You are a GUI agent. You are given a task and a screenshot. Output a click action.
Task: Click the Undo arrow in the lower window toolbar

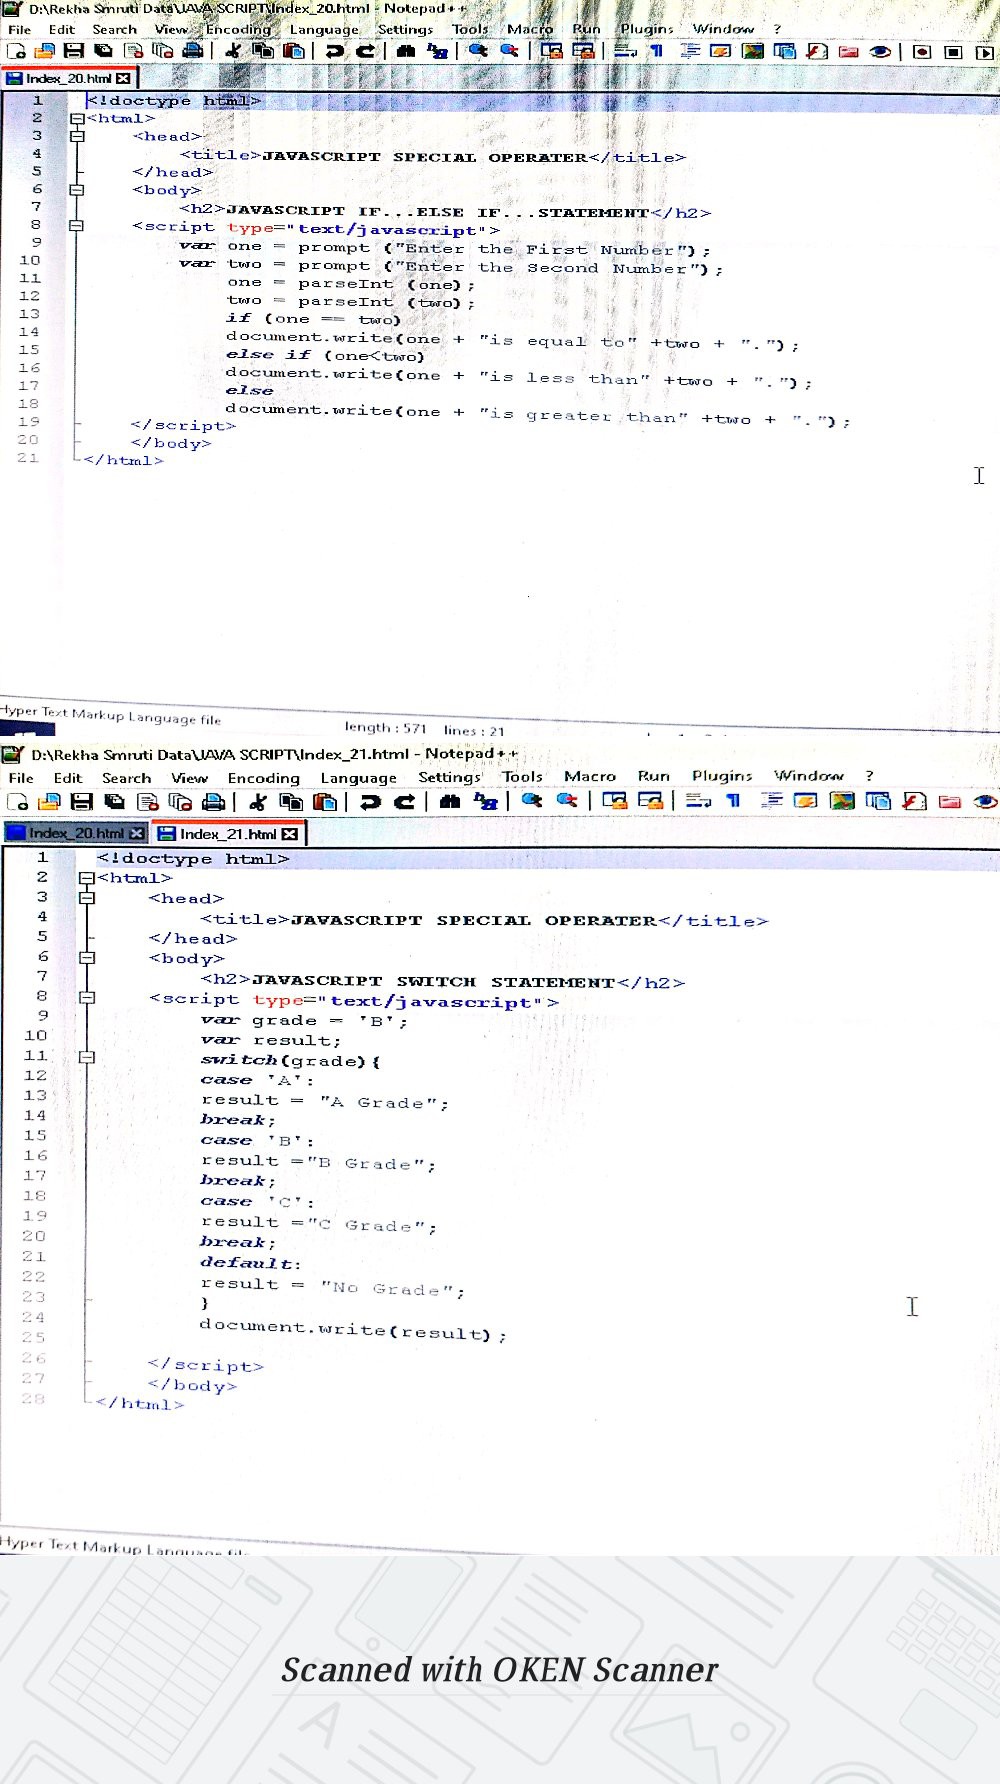[370, 801]
